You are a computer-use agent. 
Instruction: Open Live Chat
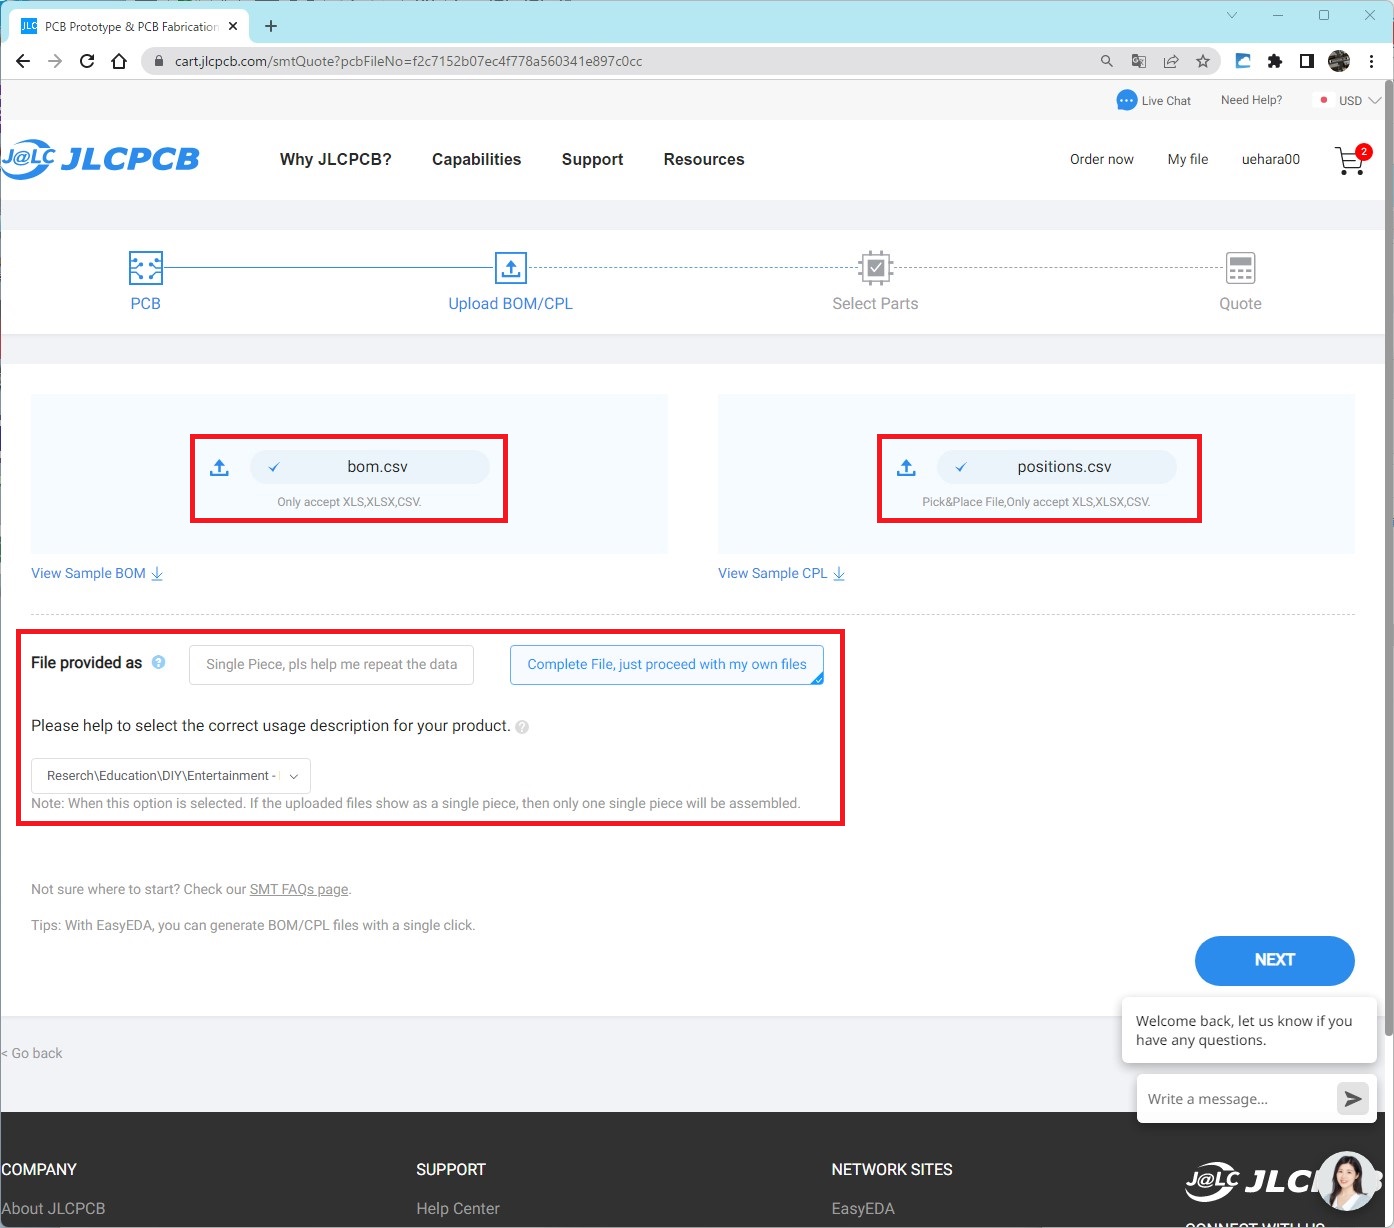tap(1154, 100)
